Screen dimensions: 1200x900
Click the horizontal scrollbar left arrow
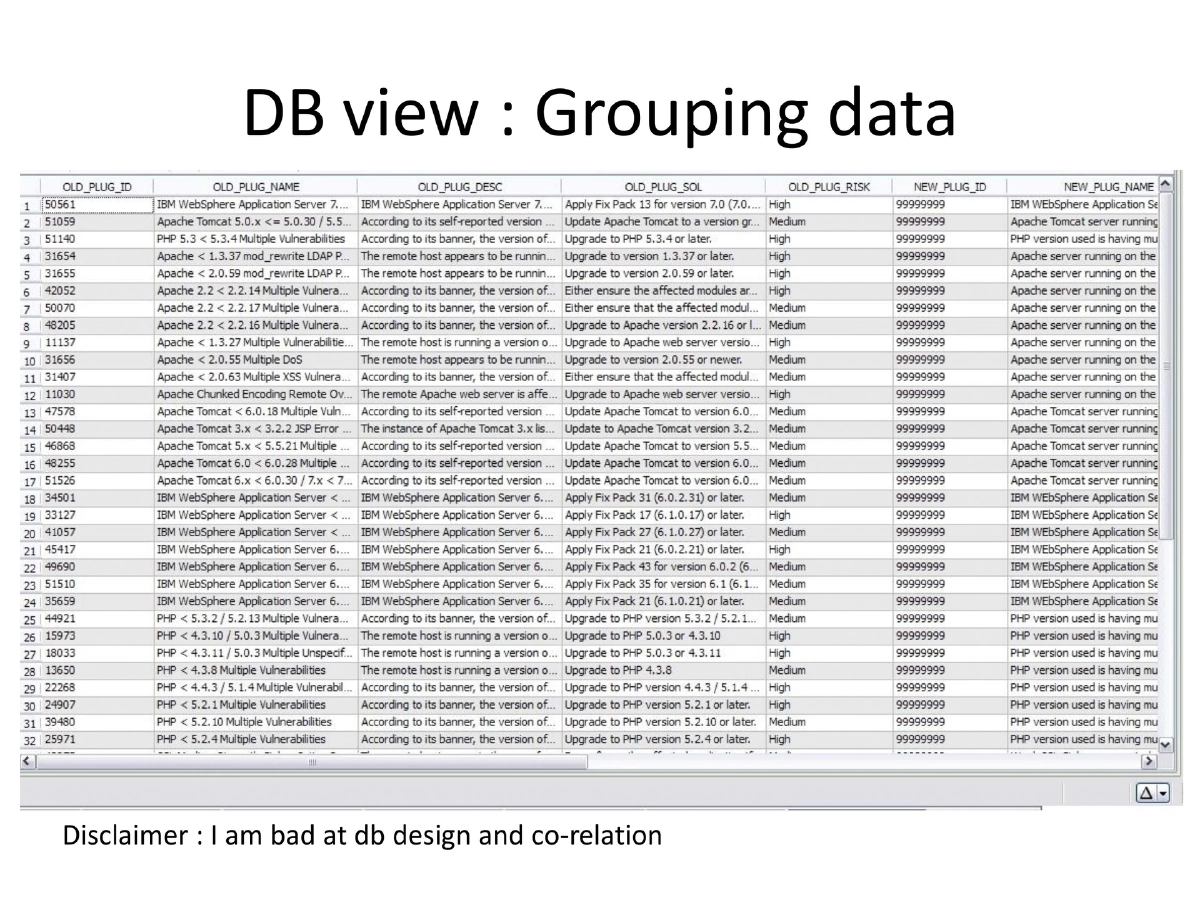[x=25, y=761]
